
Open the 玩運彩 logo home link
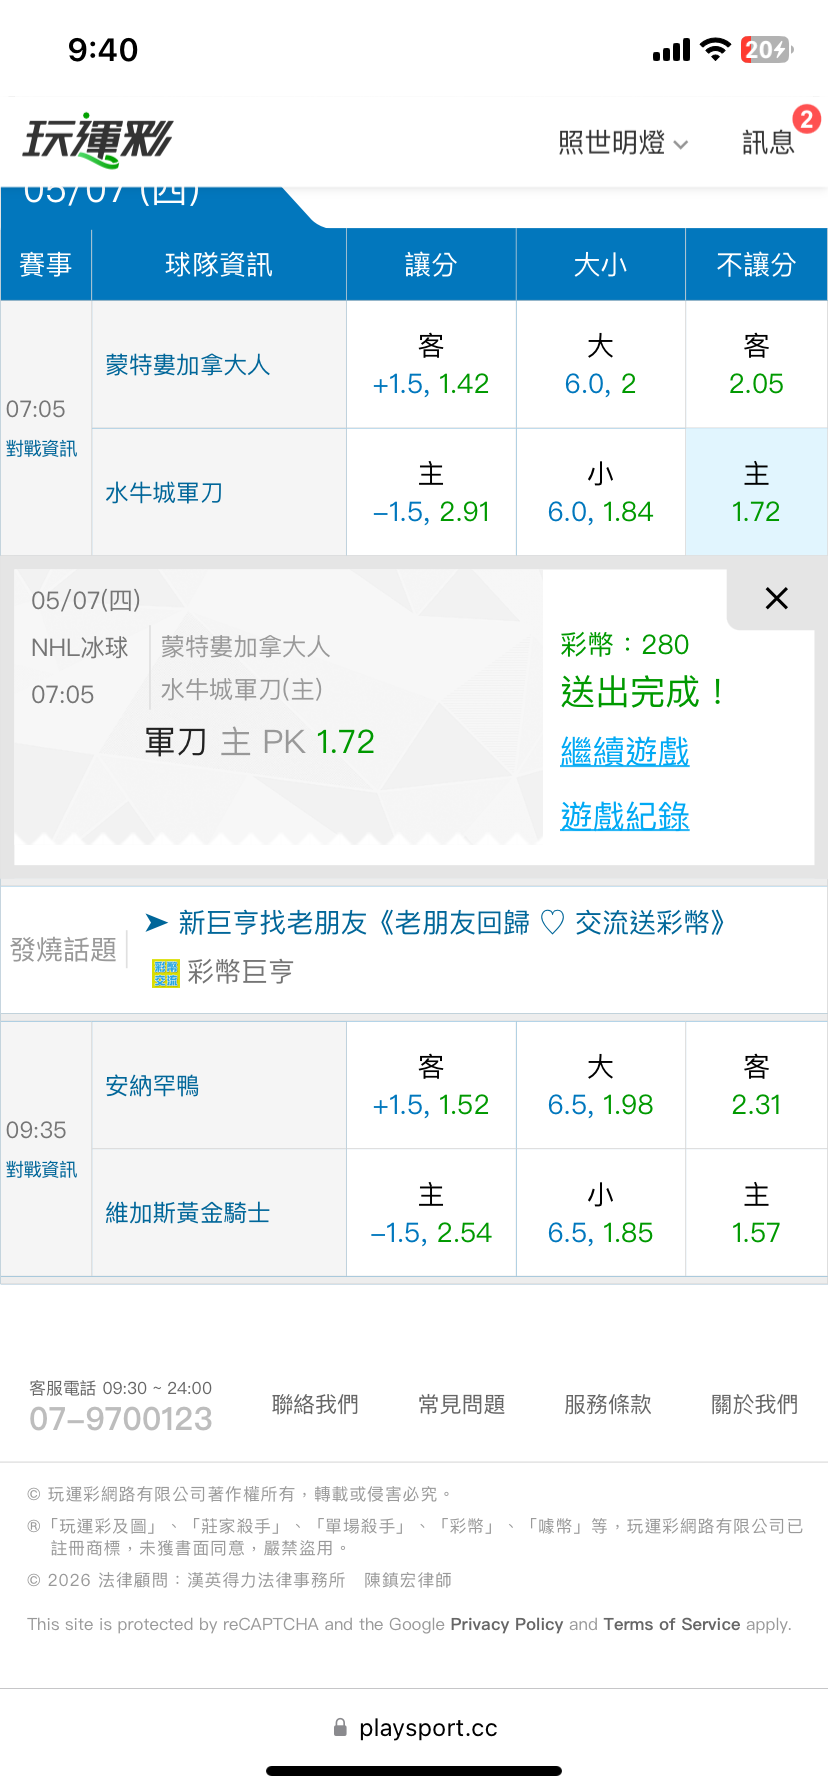[x=98, y=141]
